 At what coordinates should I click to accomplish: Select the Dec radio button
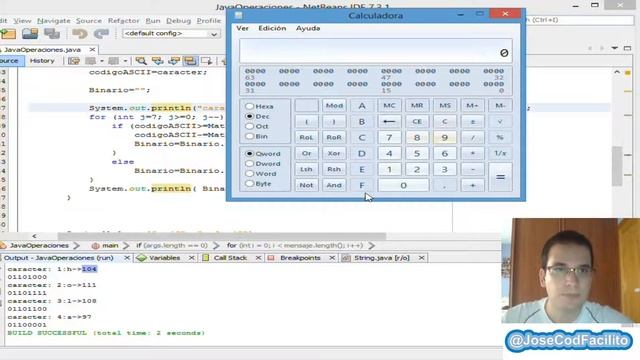click(249, 116)
